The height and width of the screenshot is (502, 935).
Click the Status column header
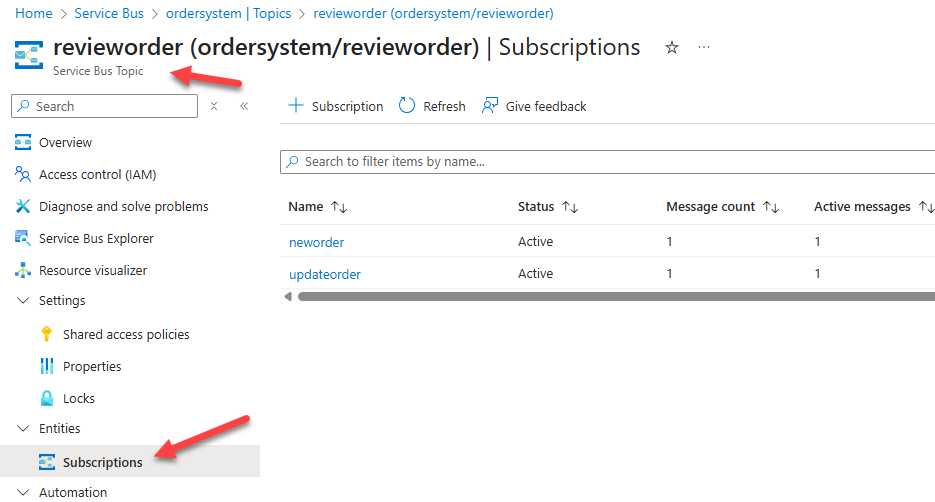[x=535, y=206]
